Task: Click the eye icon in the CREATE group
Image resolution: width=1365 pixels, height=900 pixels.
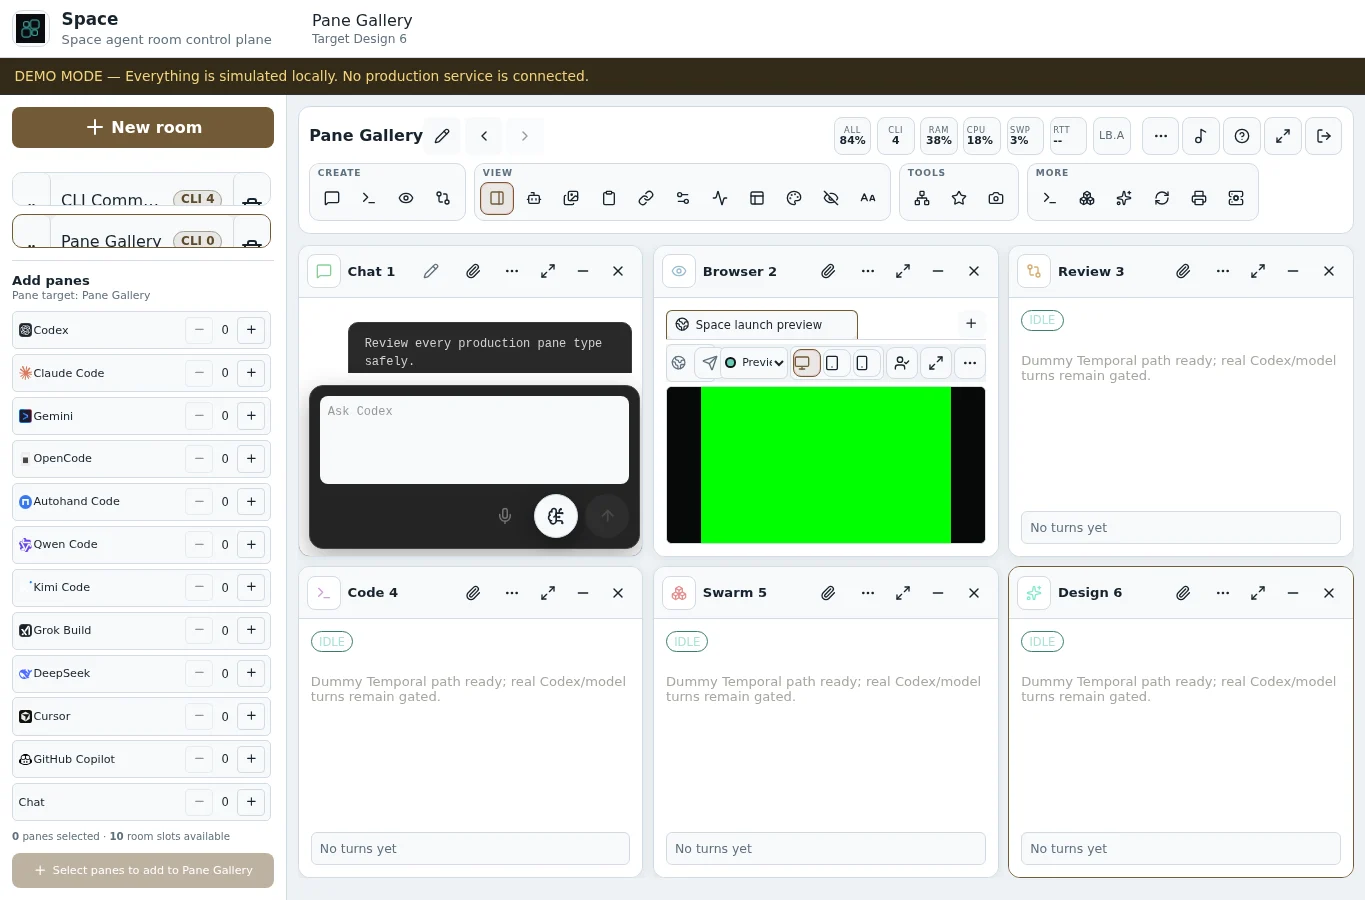Action: click(406, 198)
